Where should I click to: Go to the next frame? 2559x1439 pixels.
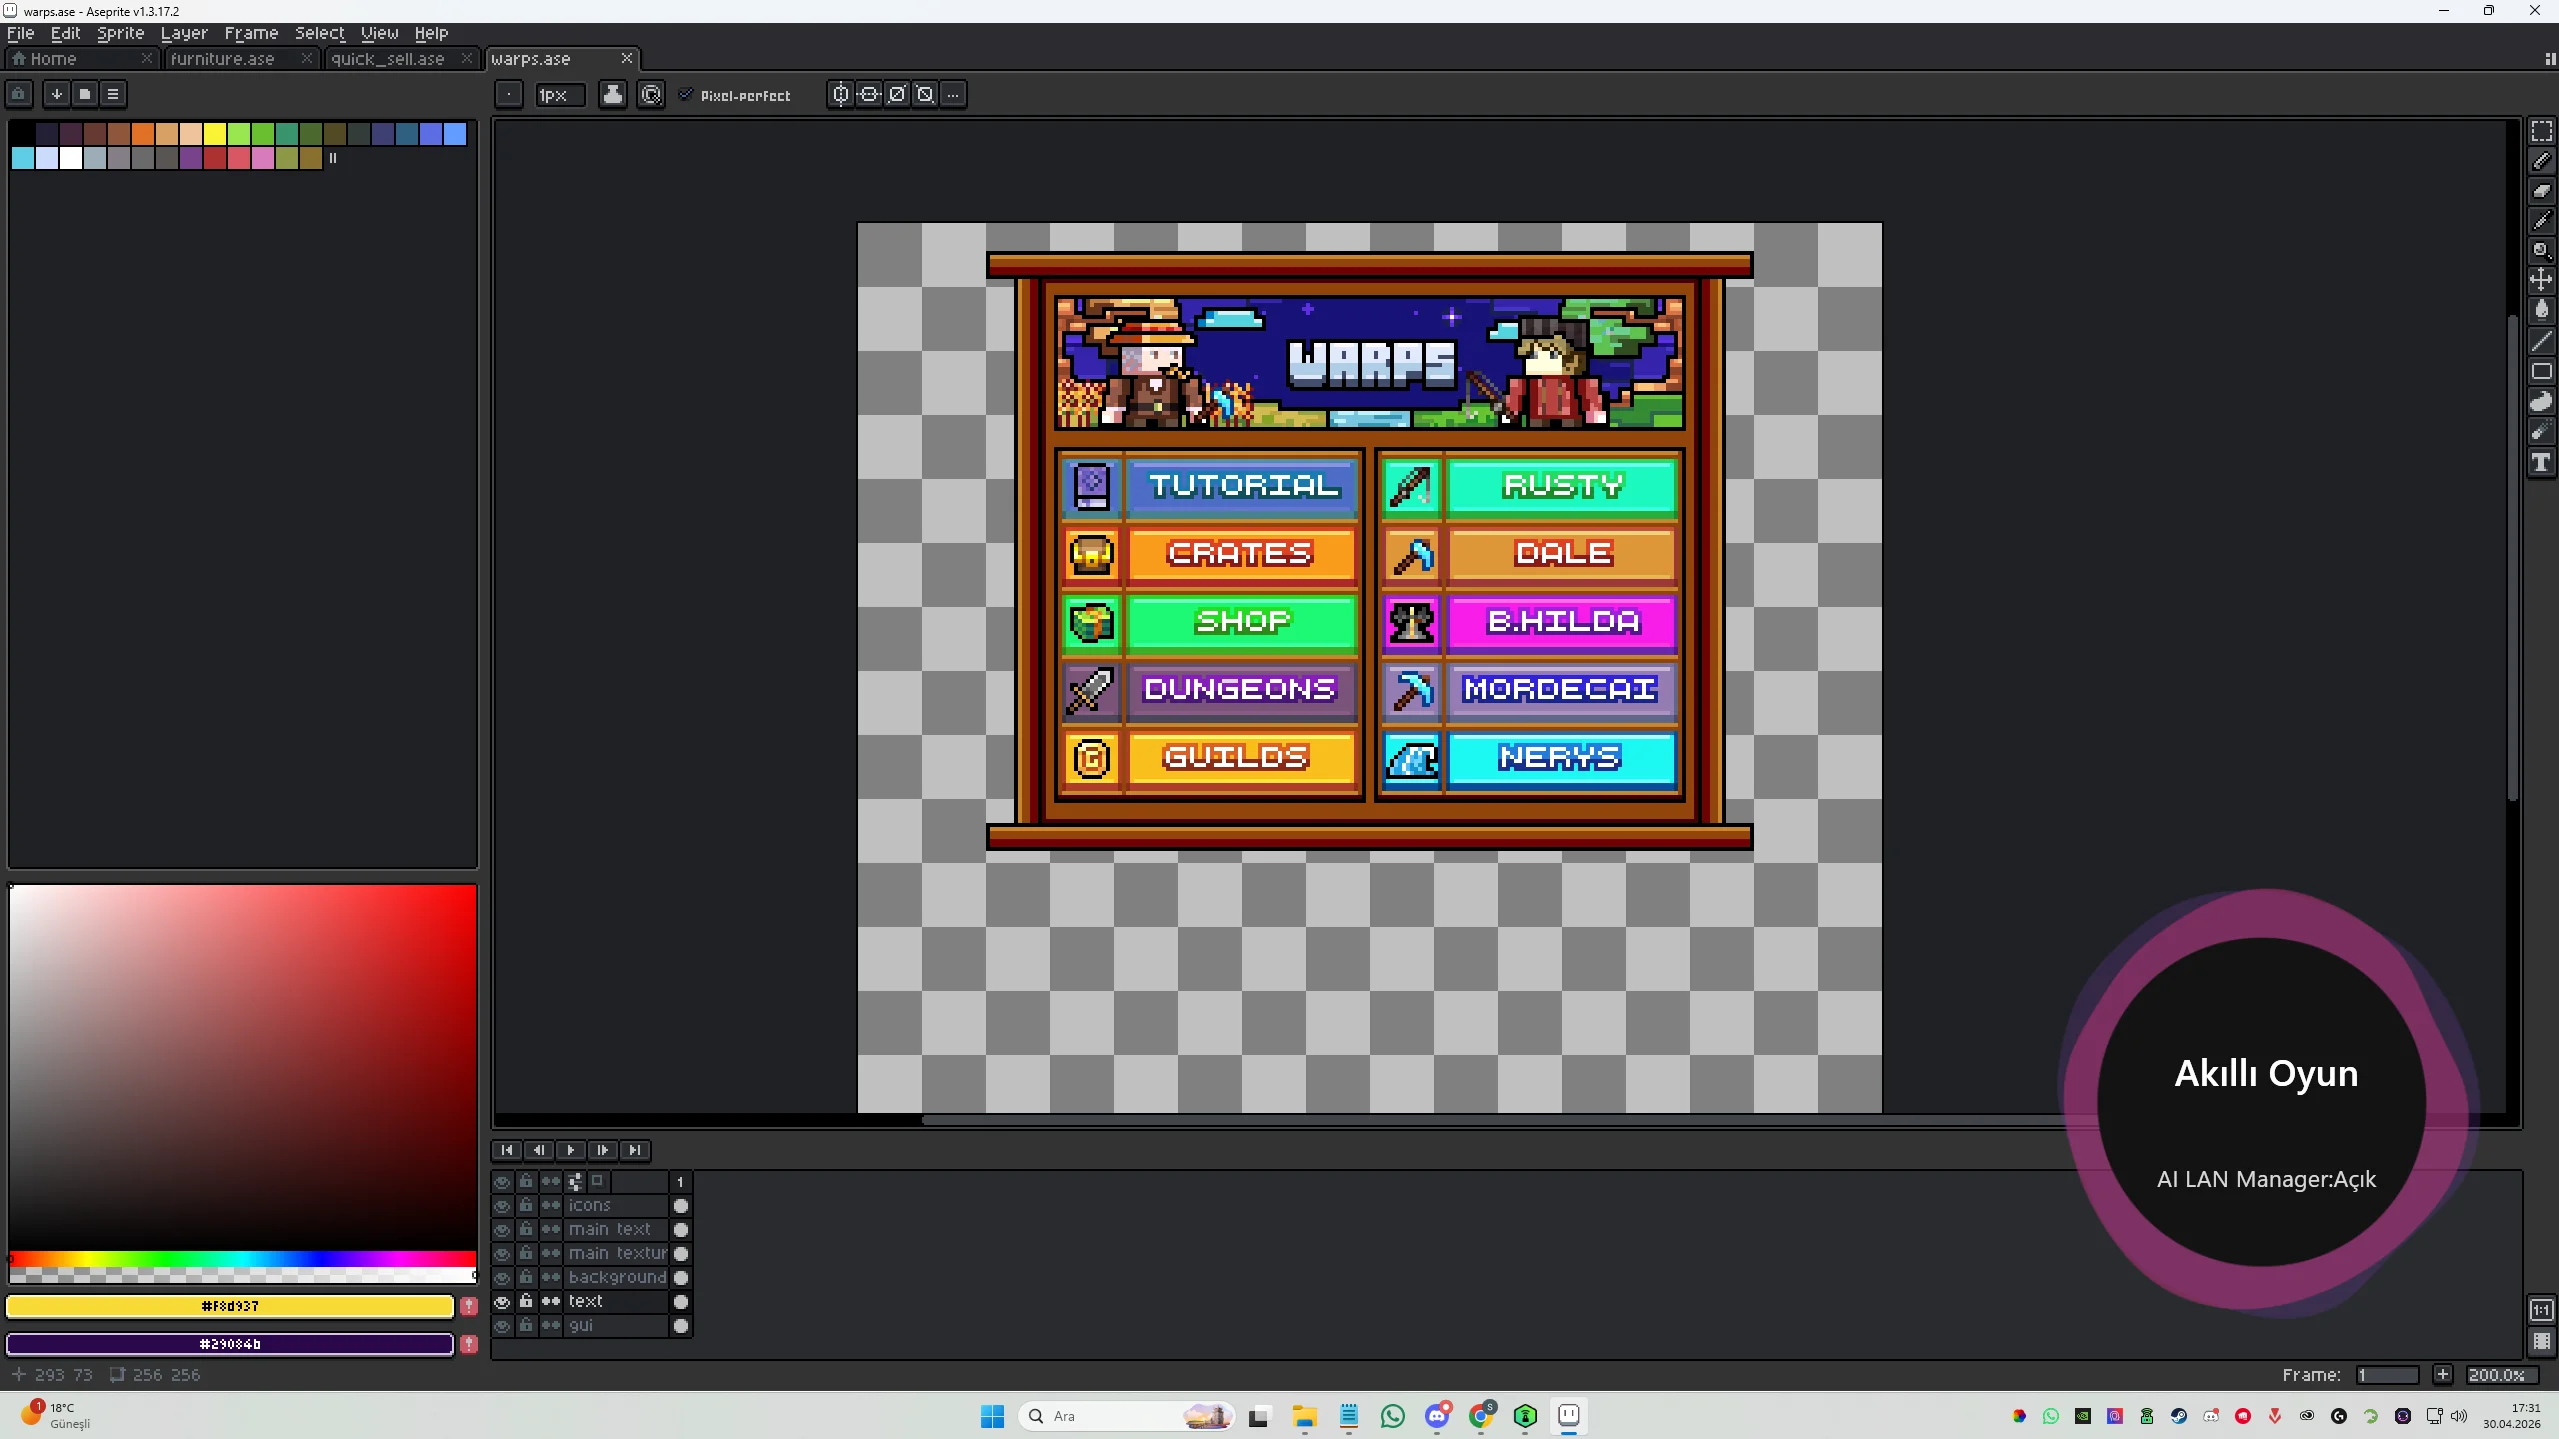click(603, 1150)
